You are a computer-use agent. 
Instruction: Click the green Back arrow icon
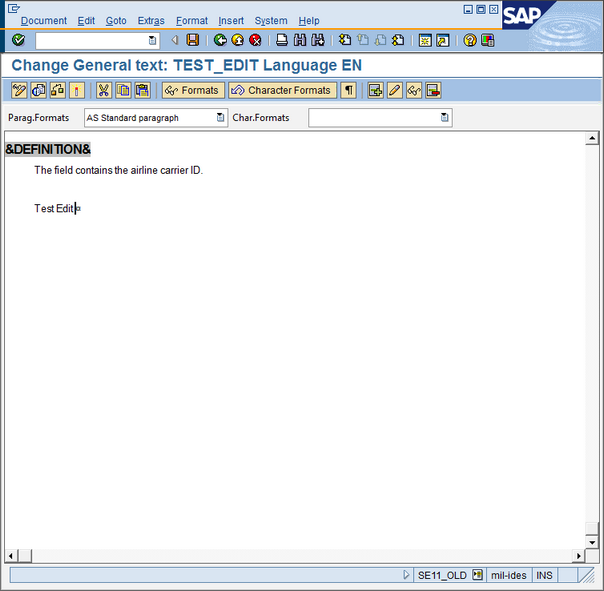(220, 40)
